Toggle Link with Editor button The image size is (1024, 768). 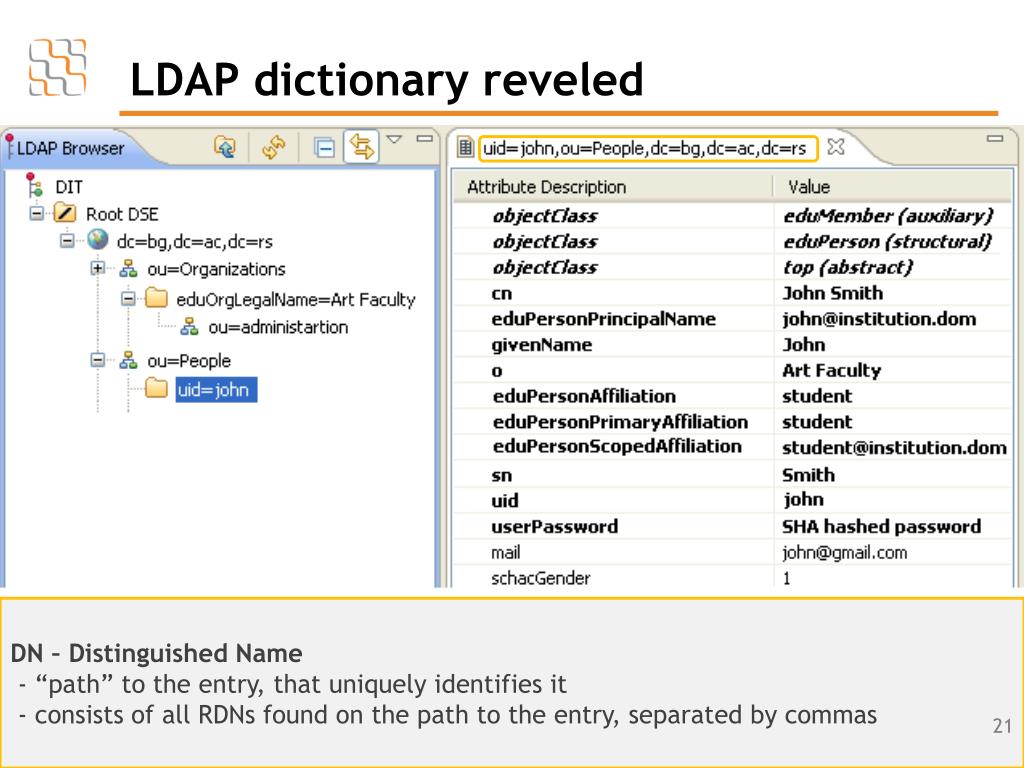pos(361,146)
